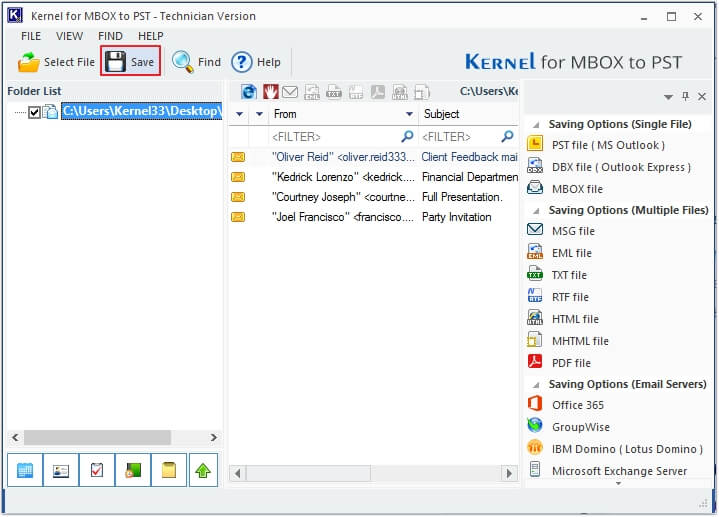Click the grey PDF export icon
Viewport: 719px width, 517px height.
378,92
